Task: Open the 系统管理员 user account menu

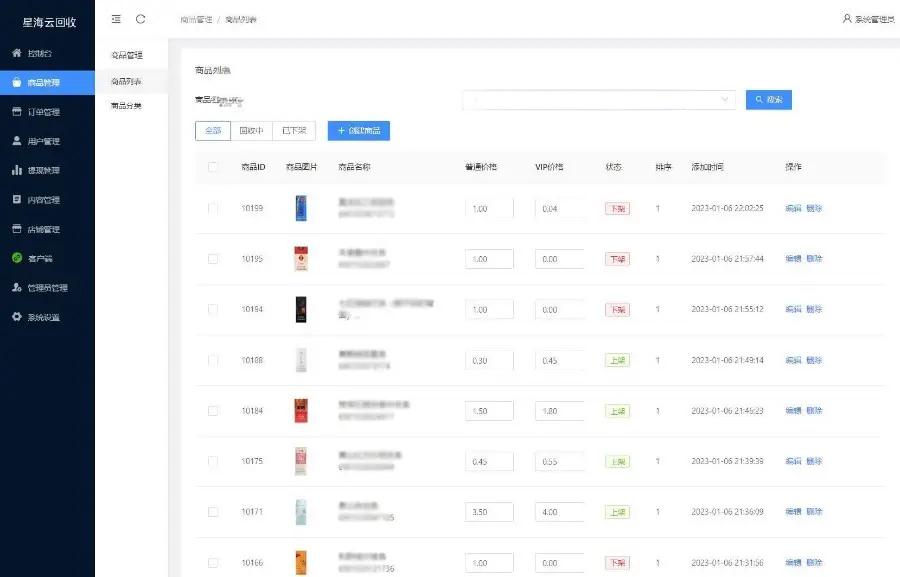Action: click(x=868, y=19)
